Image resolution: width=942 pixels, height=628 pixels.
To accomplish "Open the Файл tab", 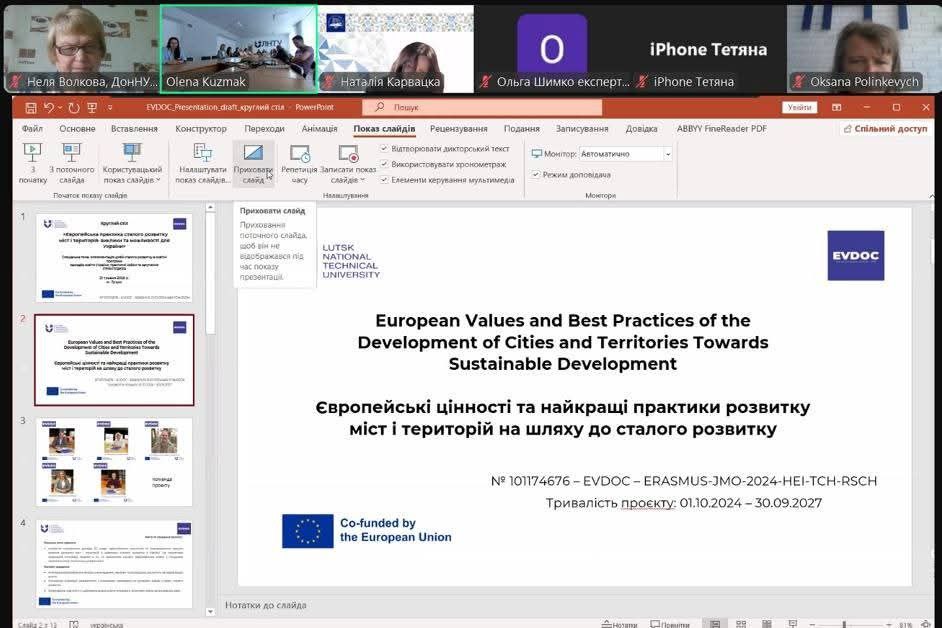I will (x=32, y=129).
